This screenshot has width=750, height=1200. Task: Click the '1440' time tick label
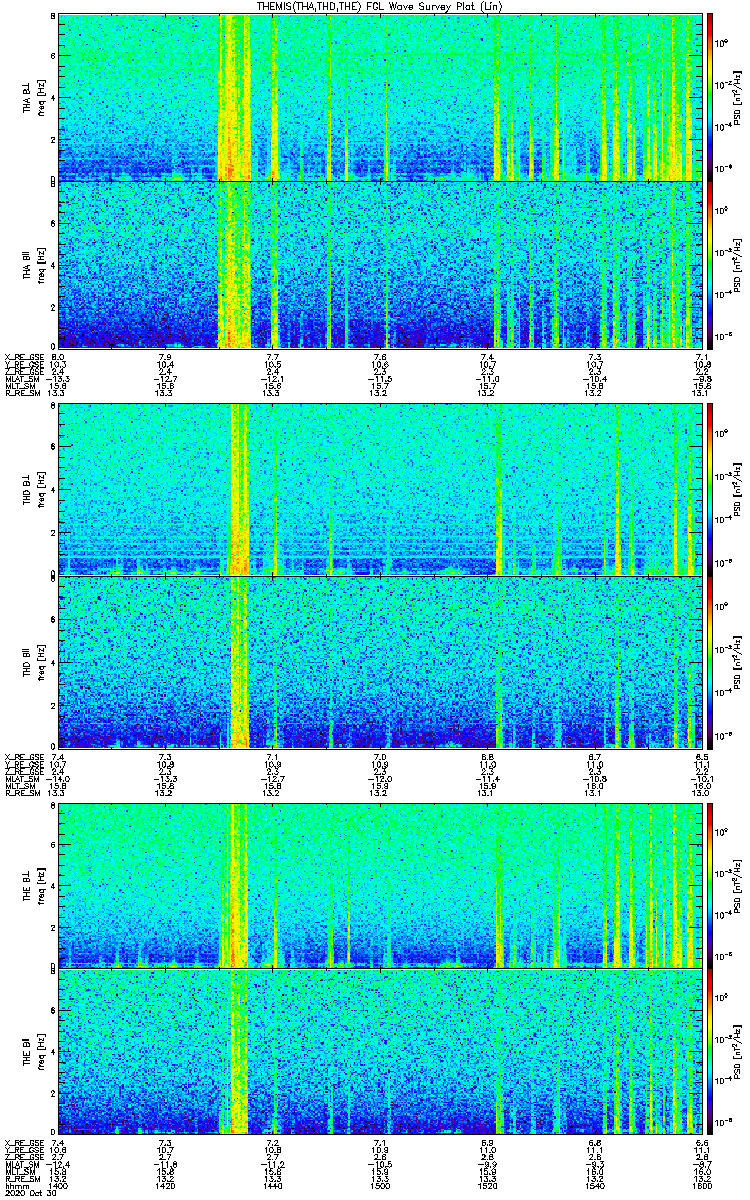pyautogui.click(x=272, y=1184)
